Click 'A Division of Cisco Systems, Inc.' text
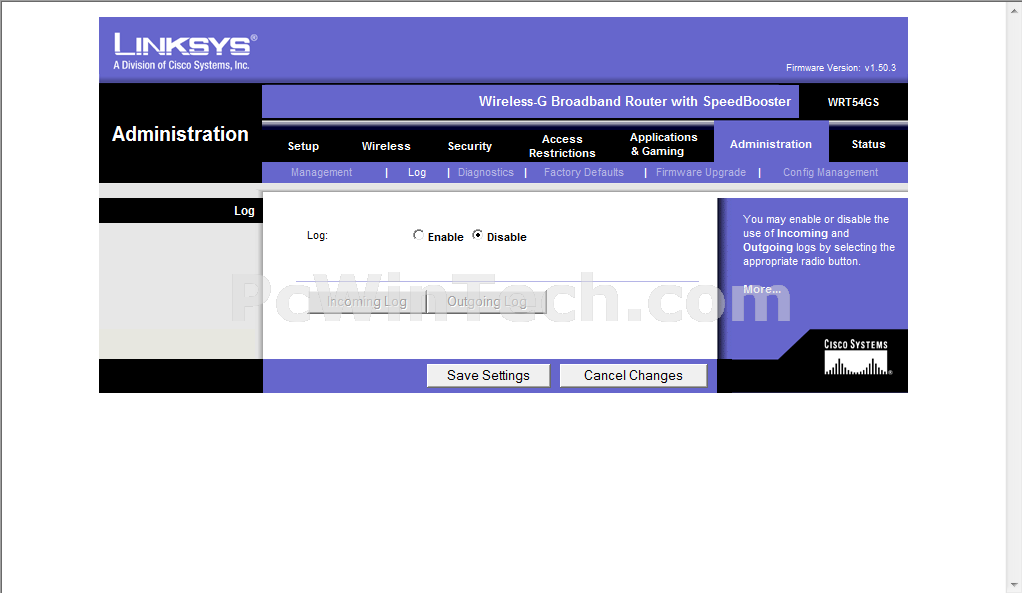 click(181, 65)
